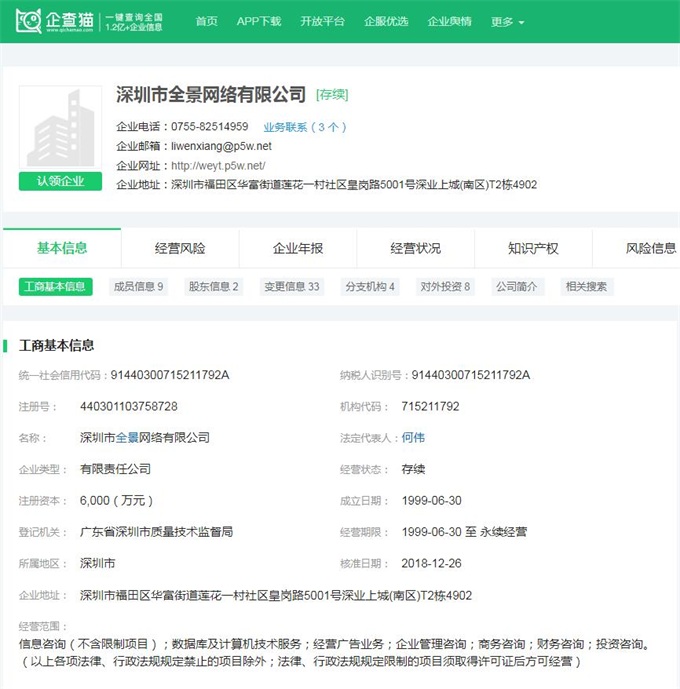Jump to 股东信息 2 section

214,287
